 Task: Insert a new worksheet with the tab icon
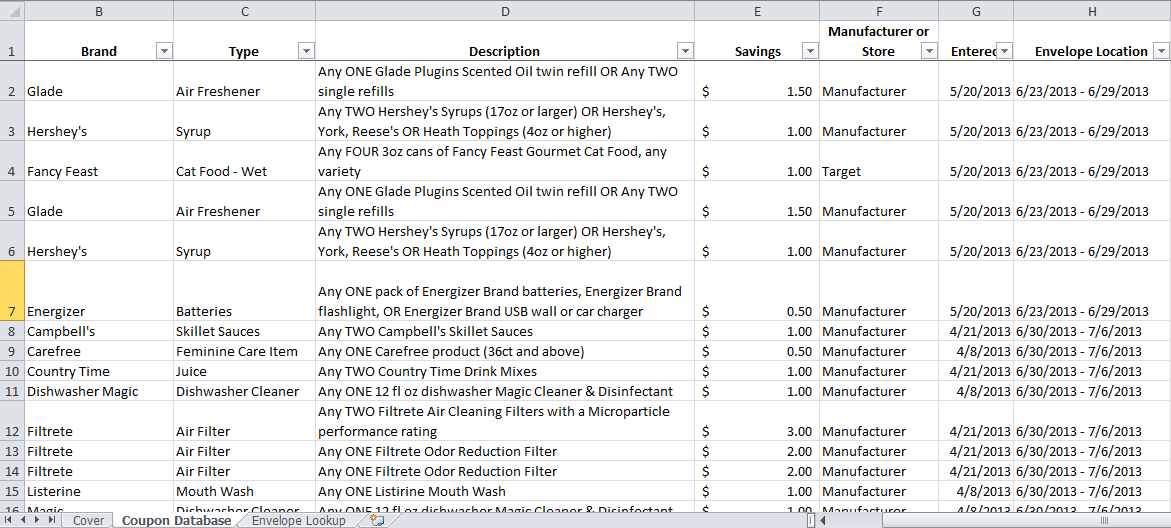pyautogui.click(x=377, y=521)
